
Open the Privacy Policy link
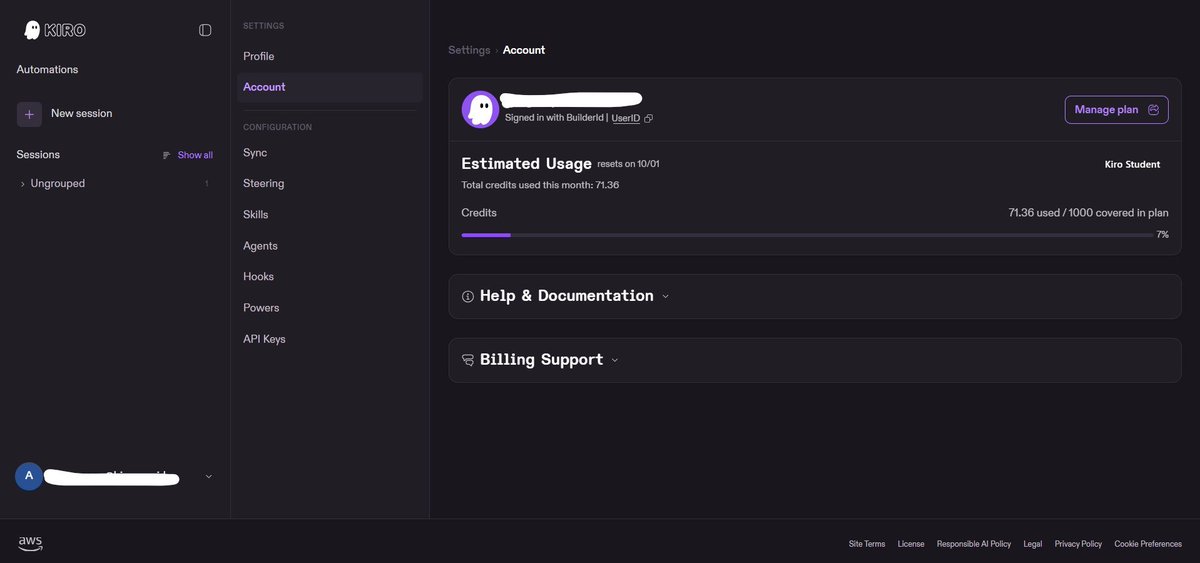pos(1078,544)
